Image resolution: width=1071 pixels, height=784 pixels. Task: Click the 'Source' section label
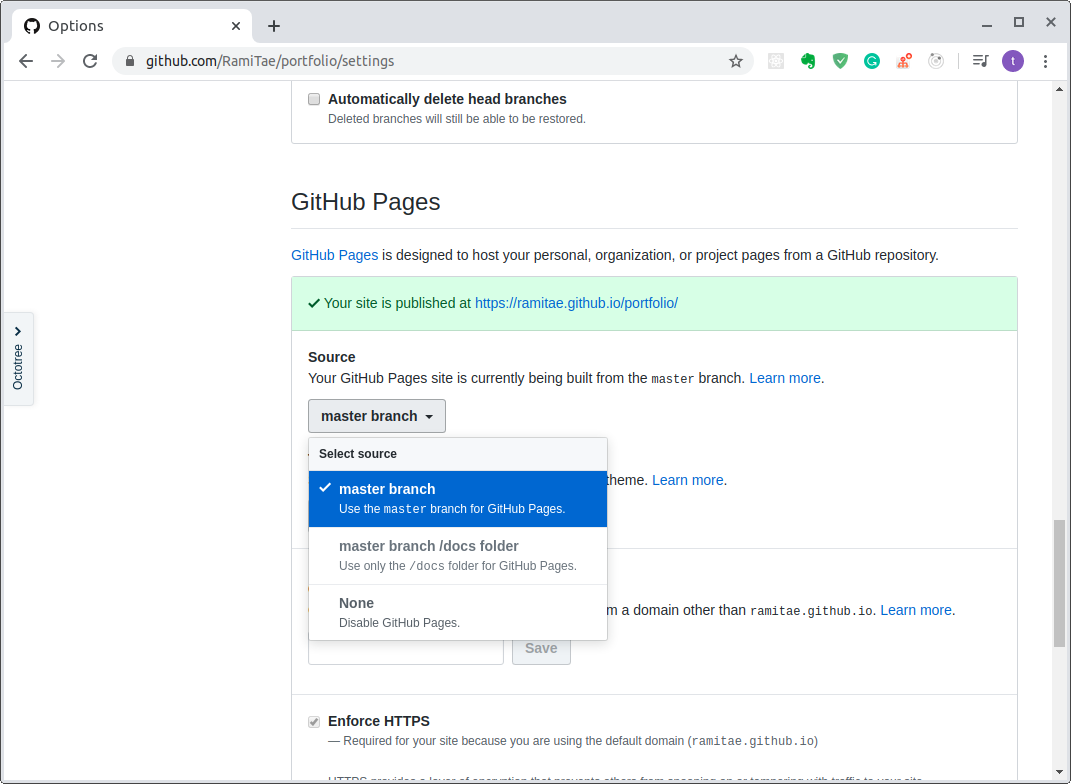tap(332, 357)
